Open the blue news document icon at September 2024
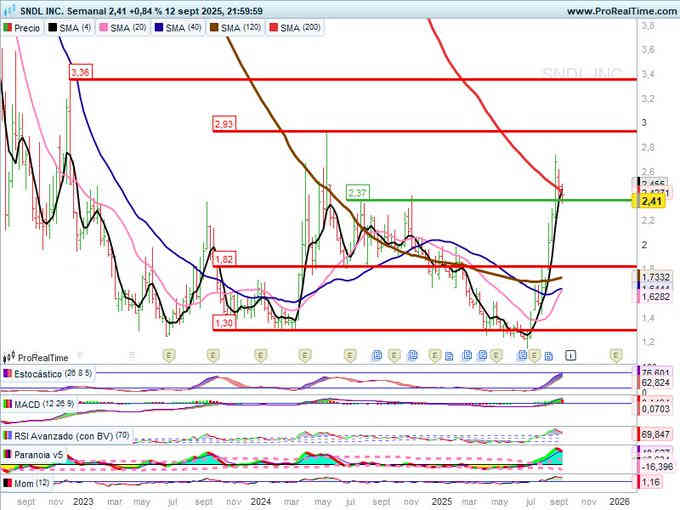The image size is (680, 510). click(x=377, y=356)
